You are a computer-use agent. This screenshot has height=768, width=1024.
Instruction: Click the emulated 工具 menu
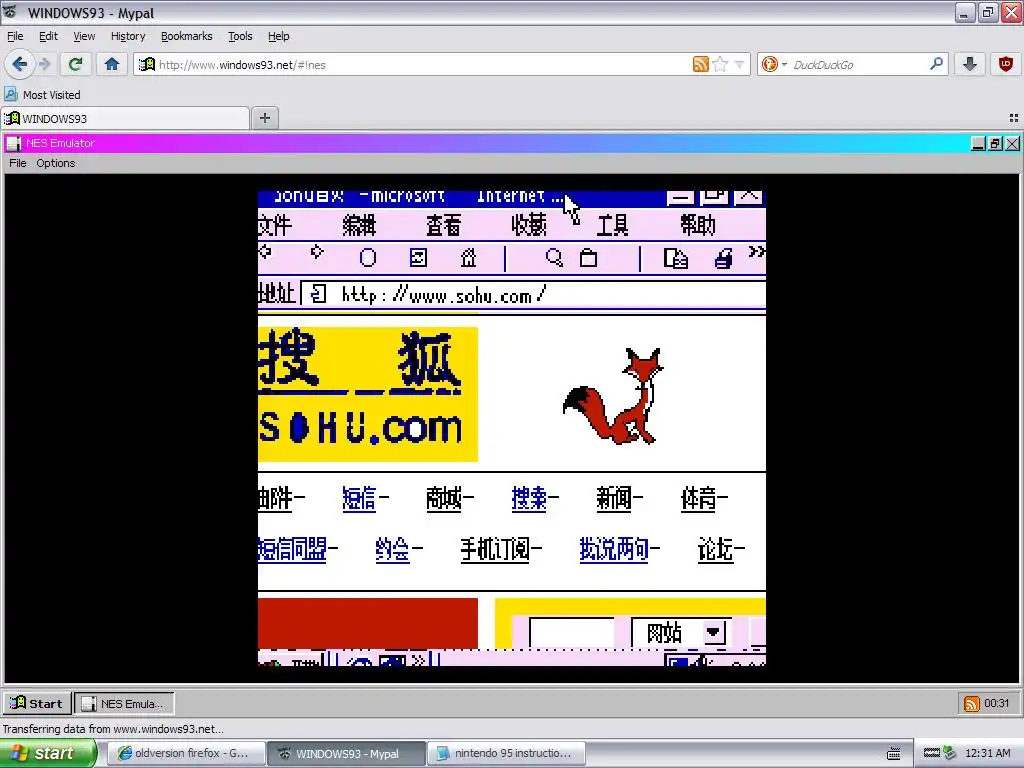tap(613, 225)
